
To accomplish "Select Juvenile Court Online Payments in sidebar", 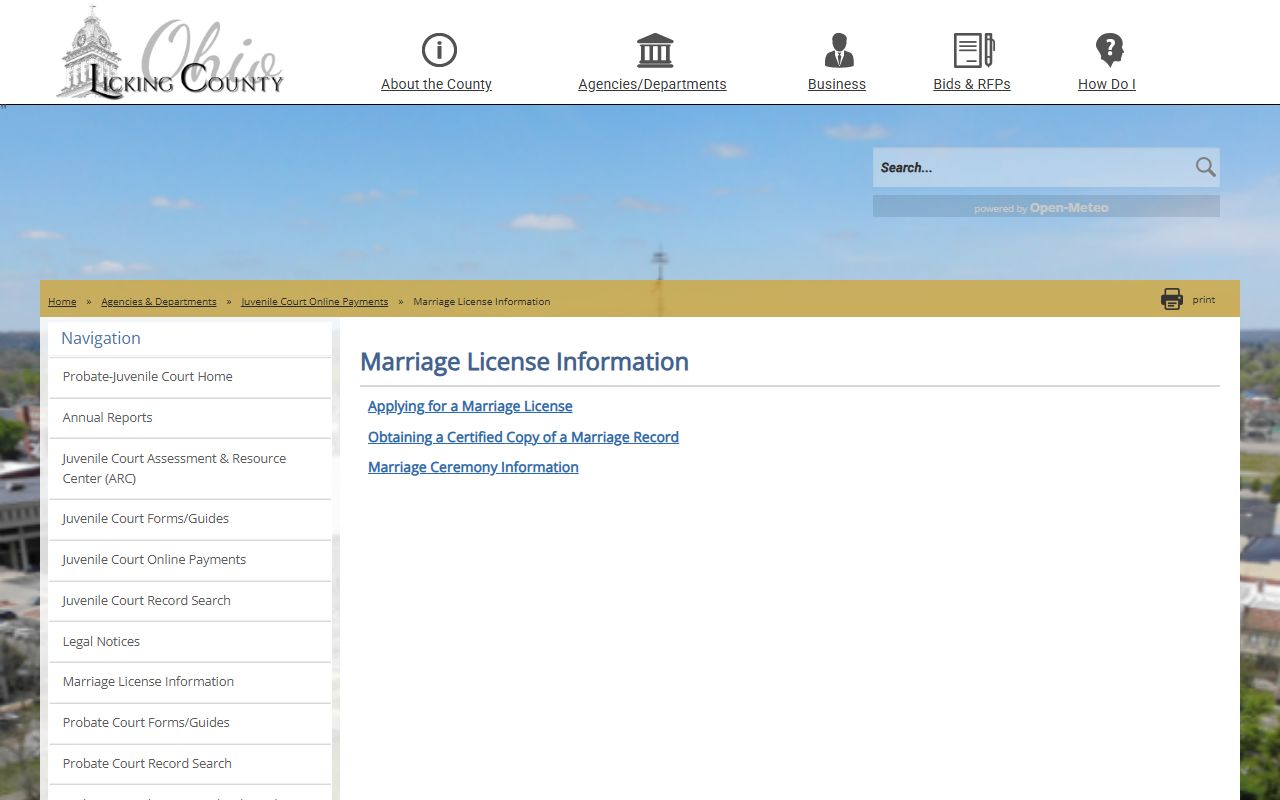I will pyautogui.click(x=190, y=560).
